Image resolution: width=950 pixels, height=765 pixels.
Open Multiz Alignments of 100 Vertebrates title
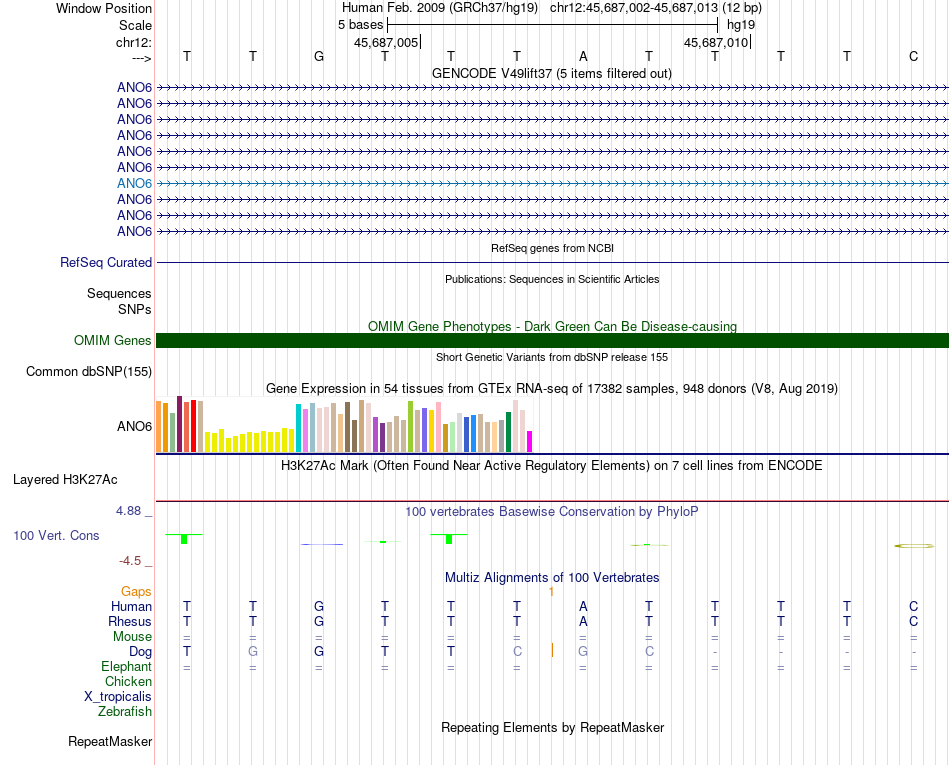[552, 578]
